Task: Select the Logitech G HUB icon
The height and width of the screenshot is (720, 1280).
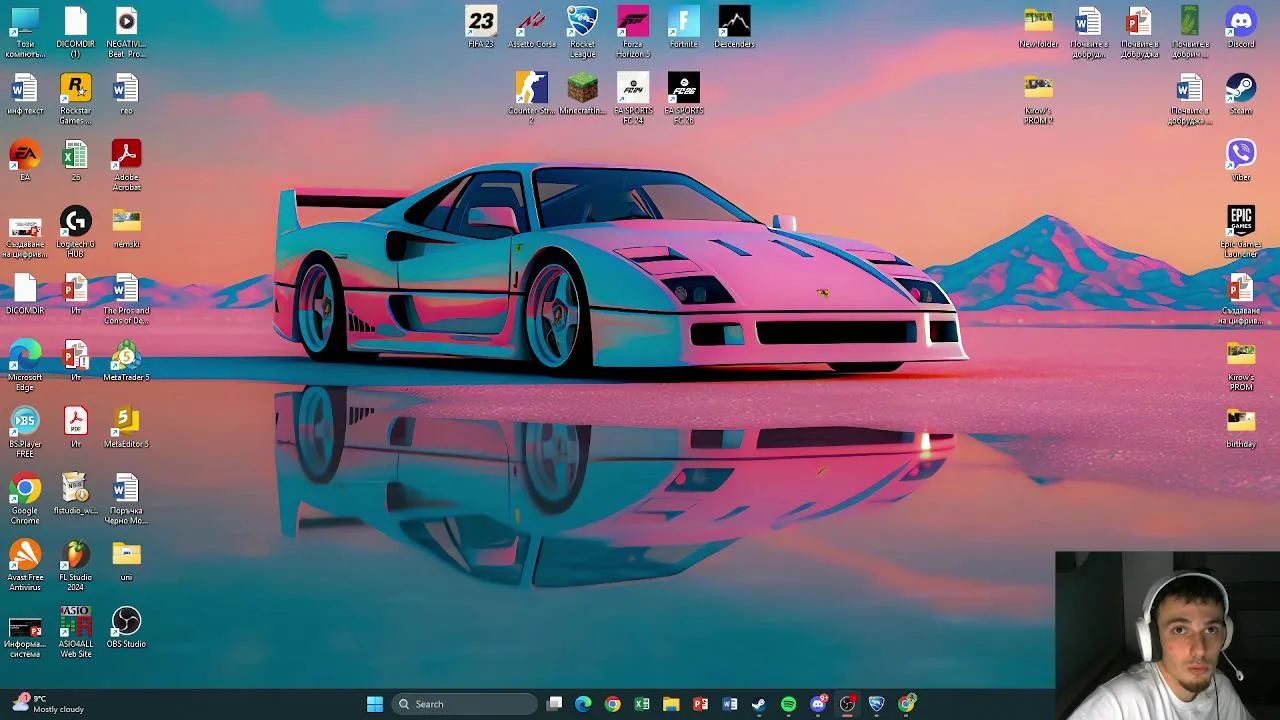Action: pyautogui.click(x=76, y=232)
